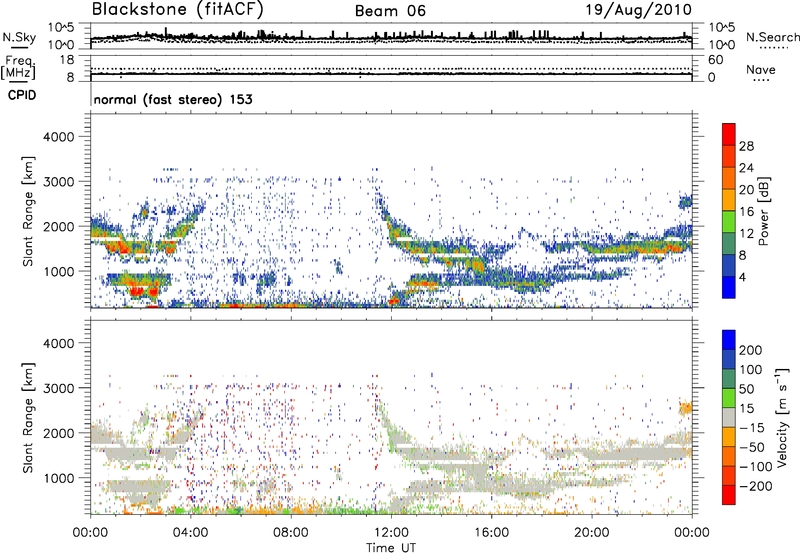Click the 'Freq. [MHz]' axis label
The image size is (800, 554).
click(19, 68)
